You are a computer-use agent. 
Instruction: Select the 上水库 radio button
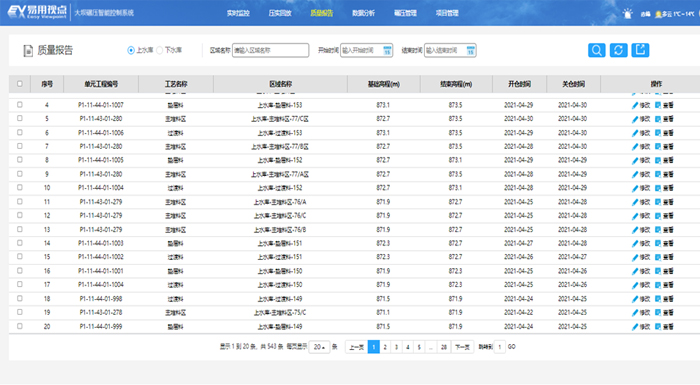pos(131,50)
